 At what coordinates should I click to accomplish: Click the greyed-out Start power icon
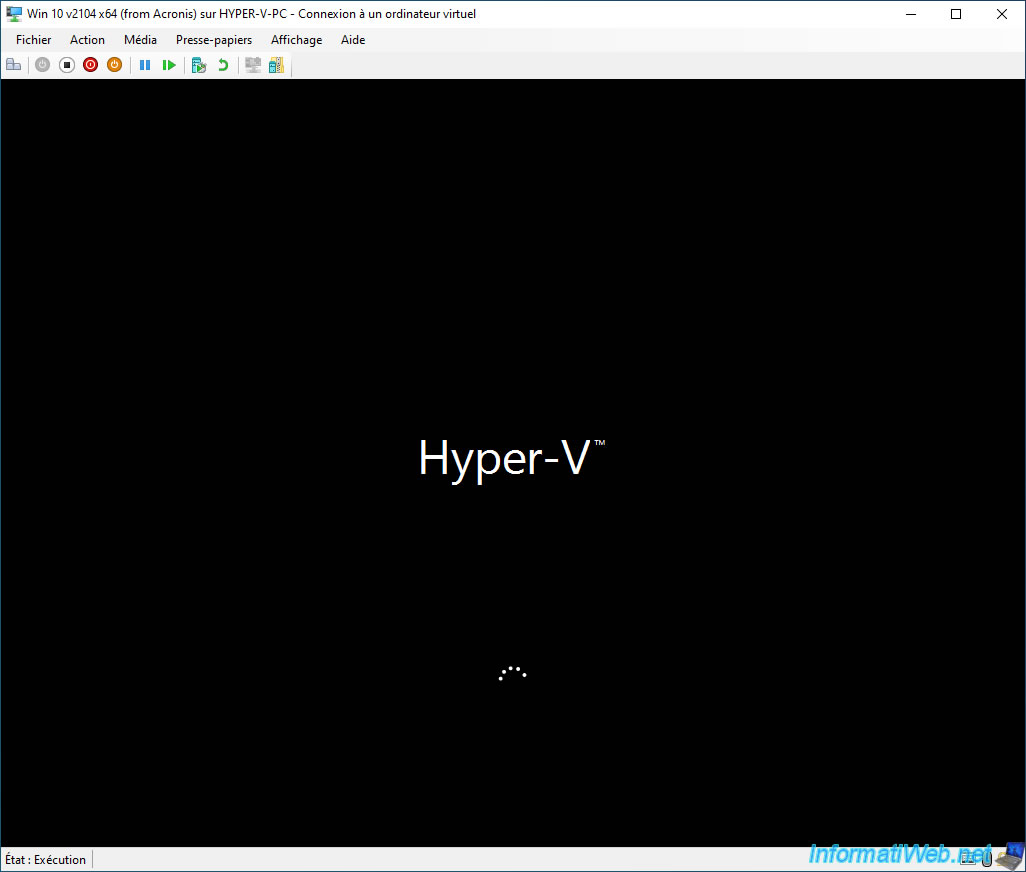pyautogui.click(x=43, y=65)
